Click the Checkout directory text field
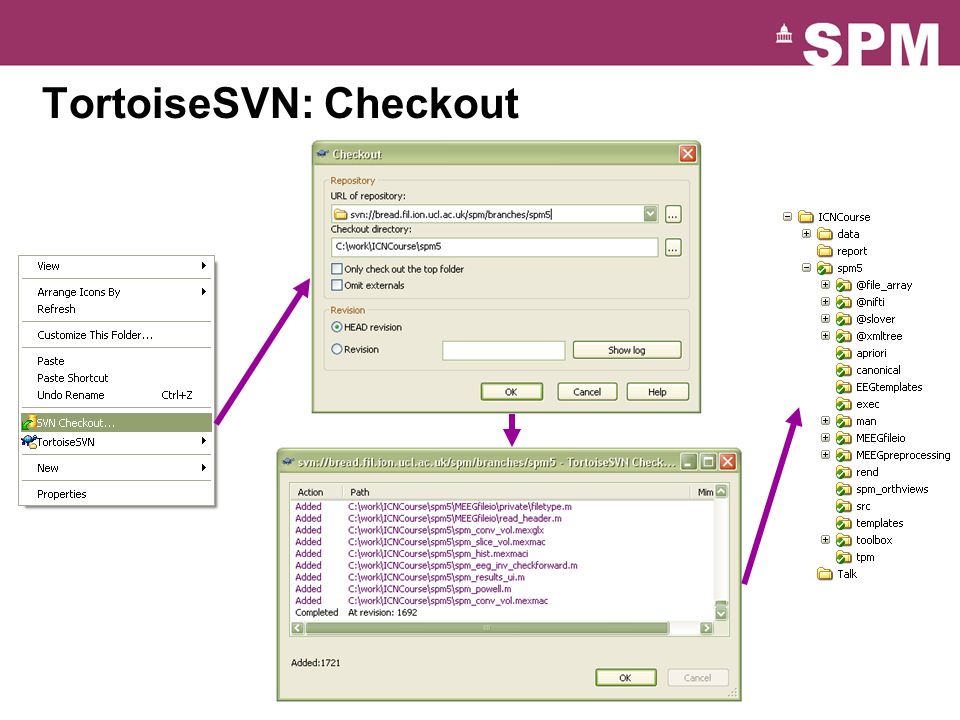This screenshot has width=960, height=720. coord(494,247)
